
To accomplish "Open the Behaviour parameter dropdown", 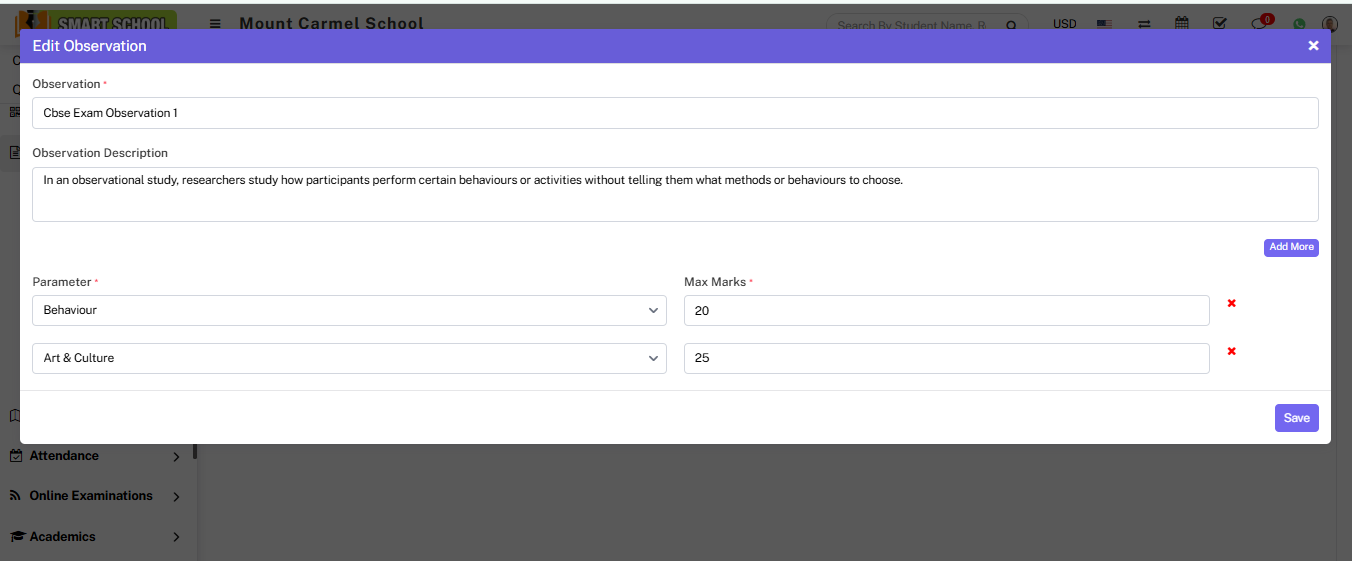I will (x=349, y=311).
